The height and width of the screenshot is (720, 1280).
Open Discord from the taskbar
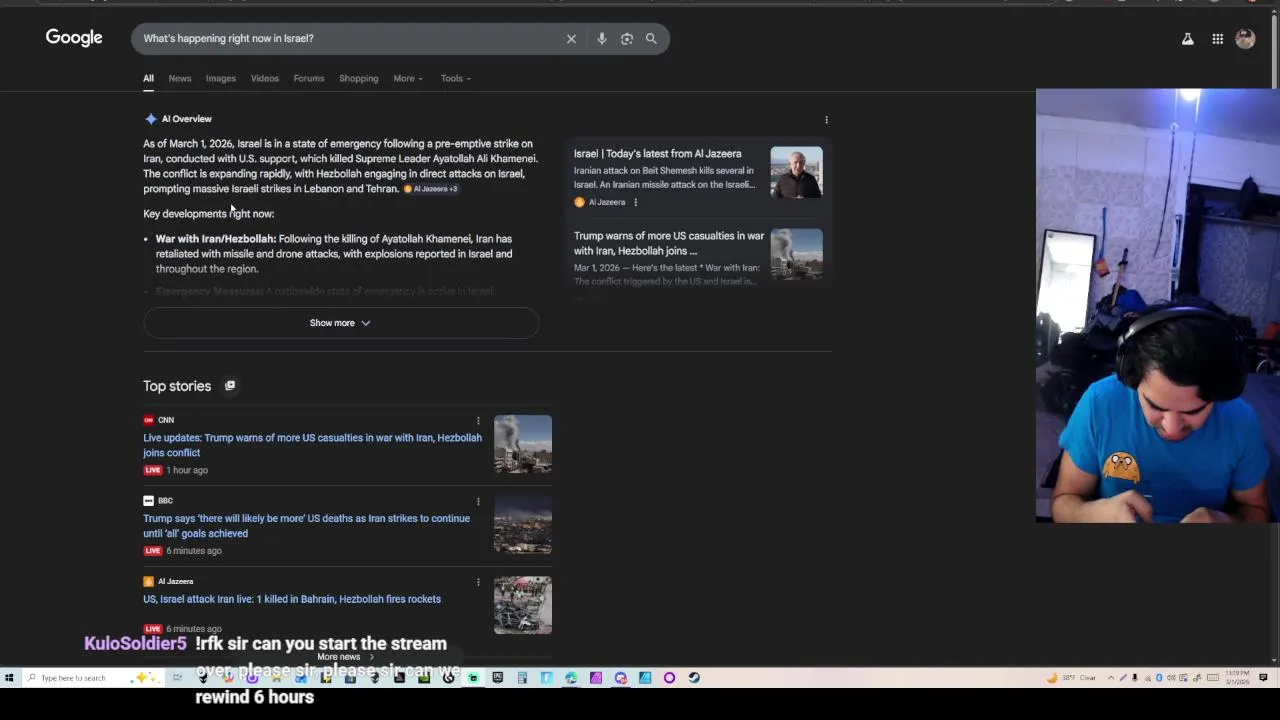pos(620,678)
